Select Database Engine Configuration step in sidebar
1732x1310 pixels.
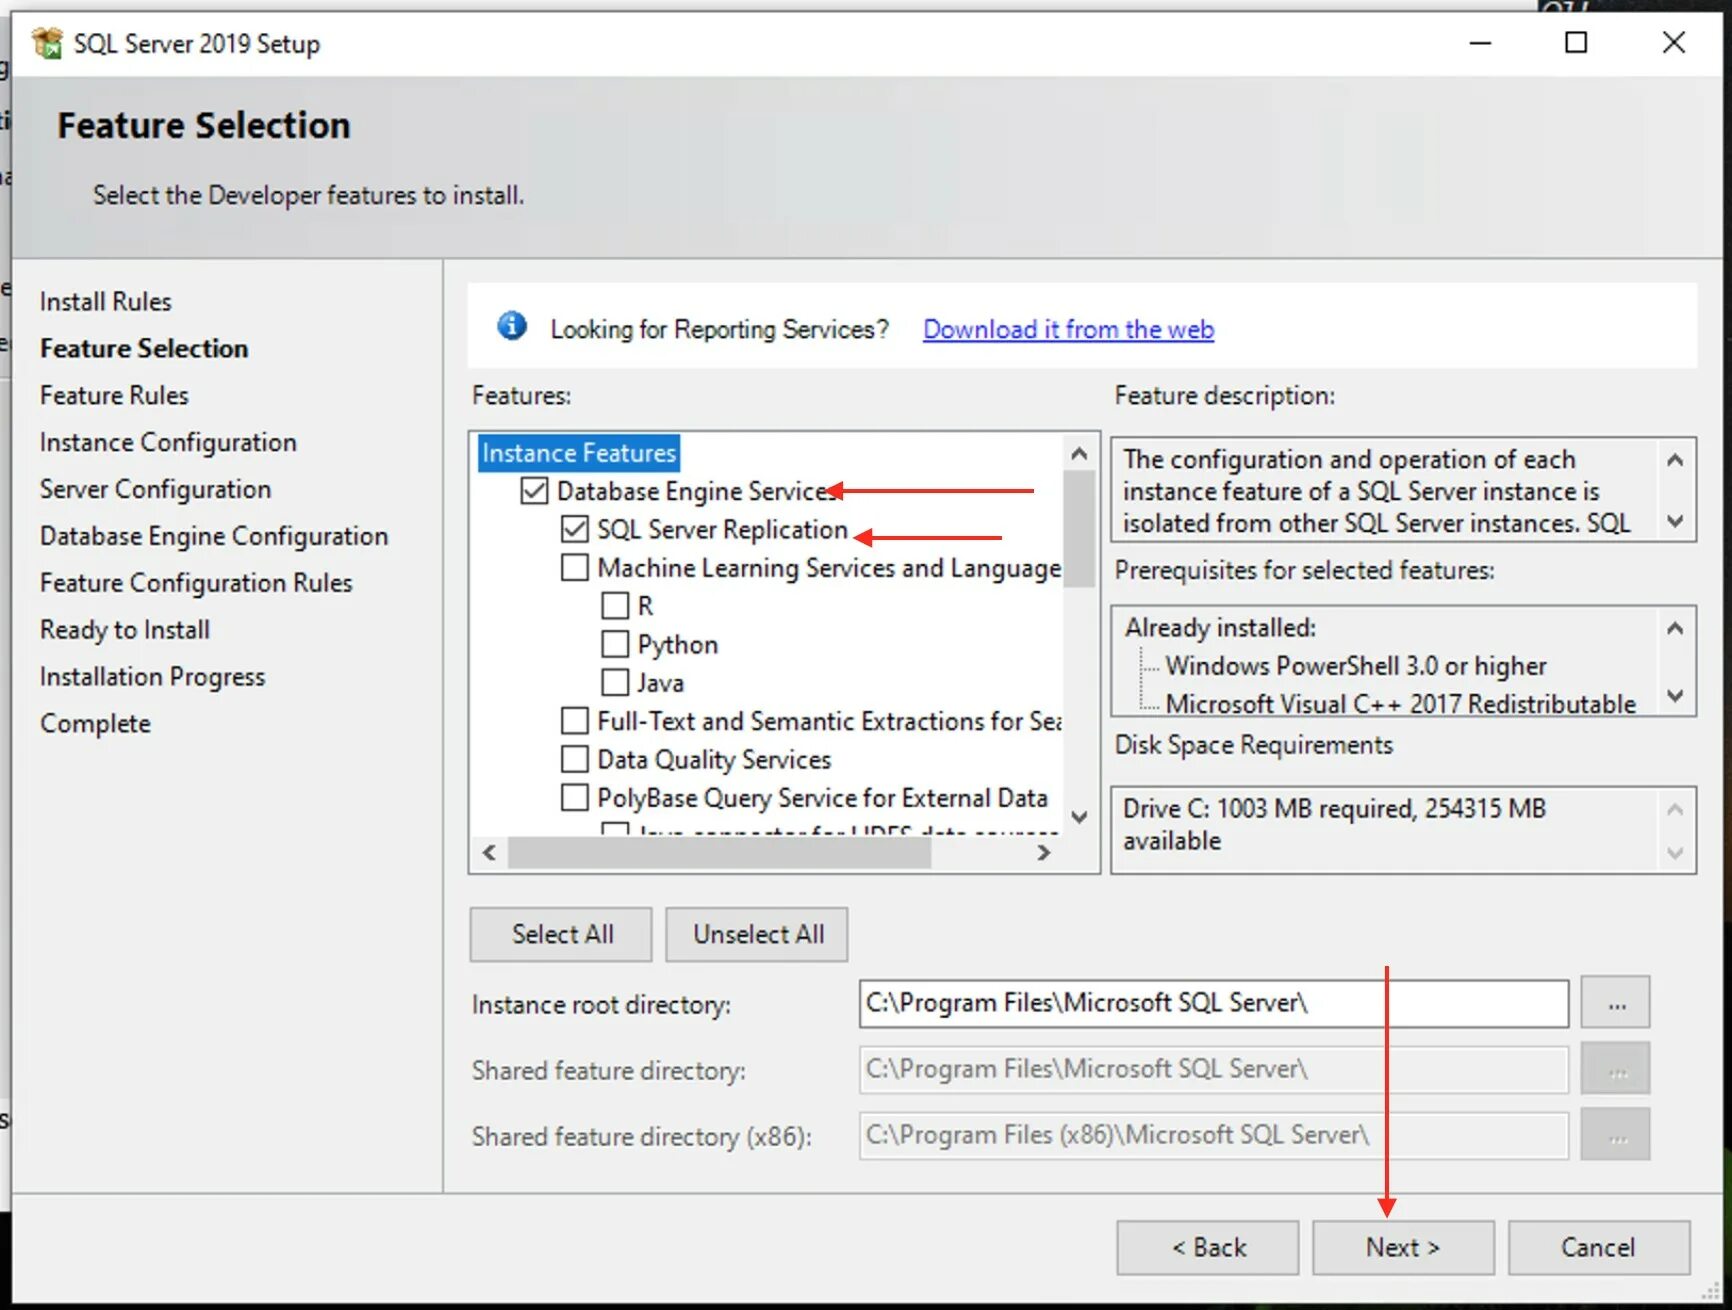[x=214, y=536]
